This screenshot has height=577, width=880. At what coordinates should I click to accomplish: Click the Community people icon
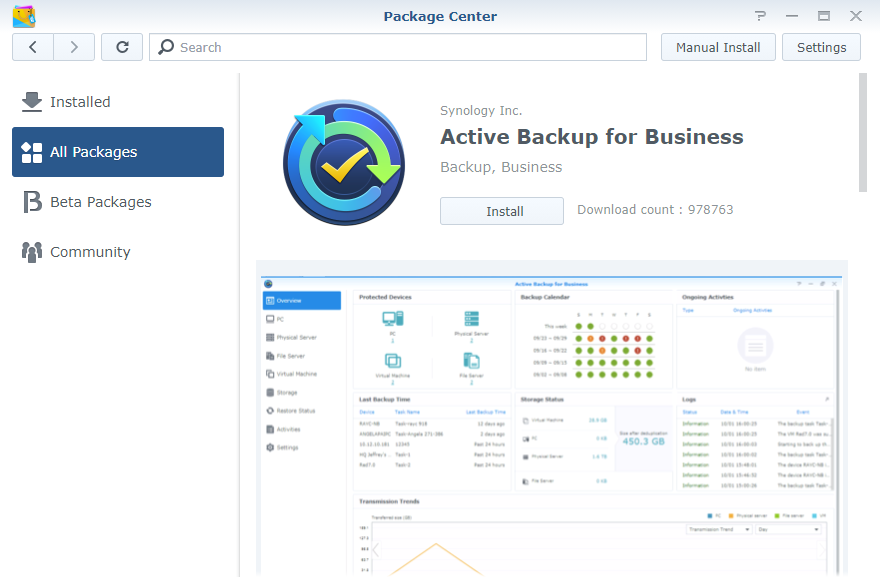32,252
